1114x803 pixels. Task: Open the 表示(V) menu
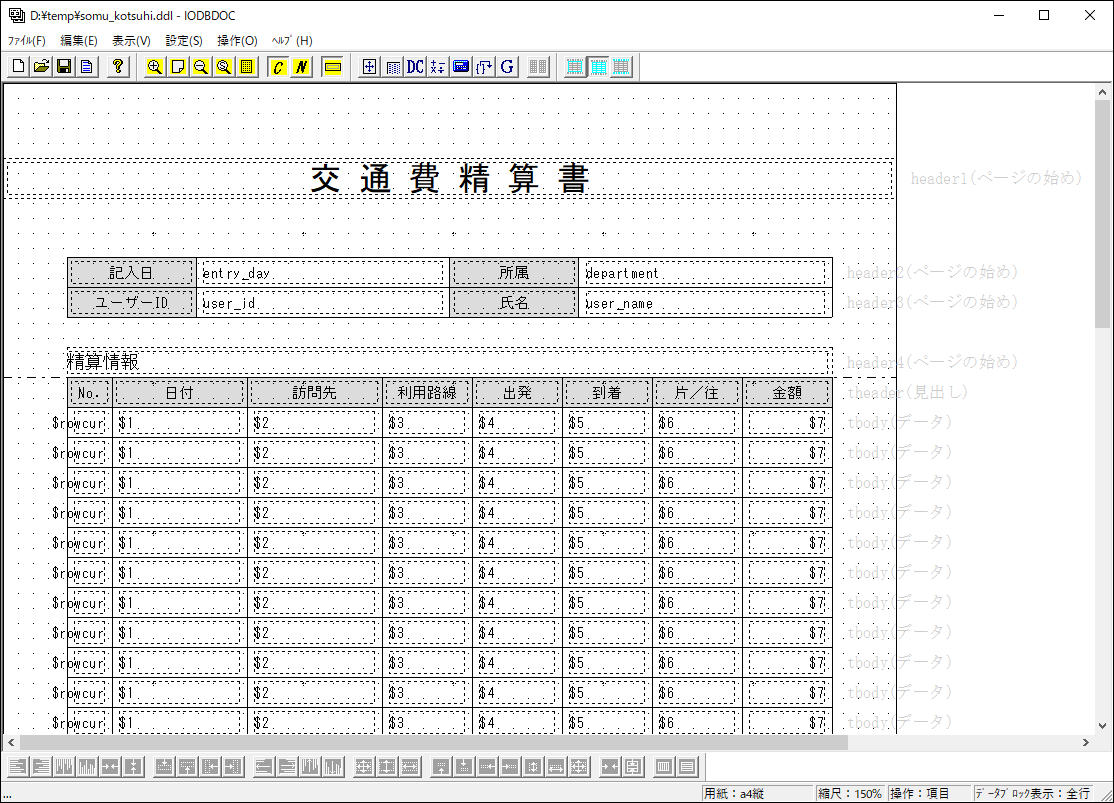[131, 41]
